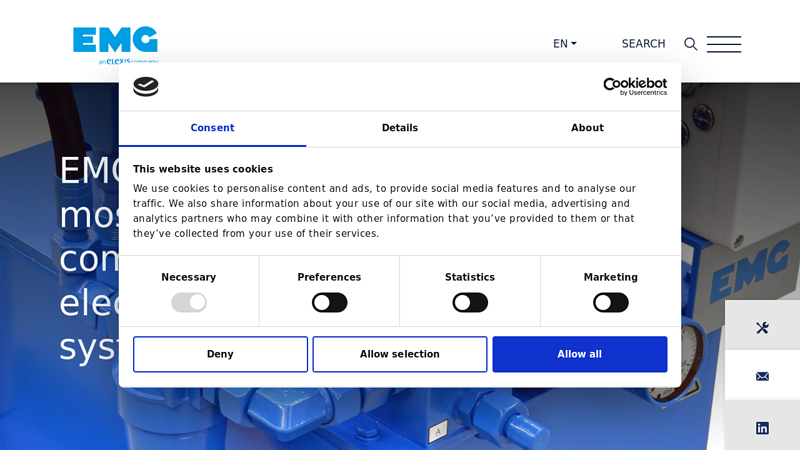Click the SEARCH text in the header

pyautogui.click(x=643, y=44)
